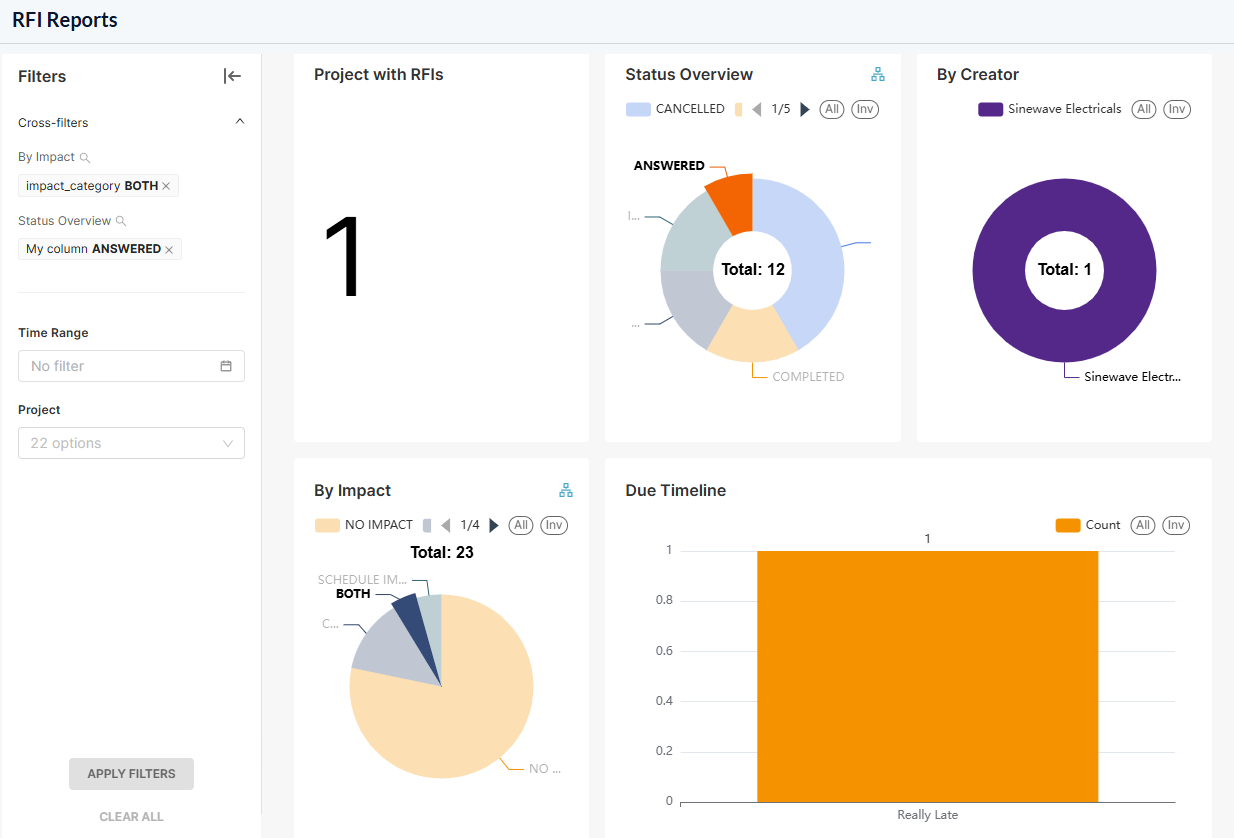Click the Project with RFIs card title
Image resolution: width=1234 pixels, height=838 pixels.
pos(379,74)
